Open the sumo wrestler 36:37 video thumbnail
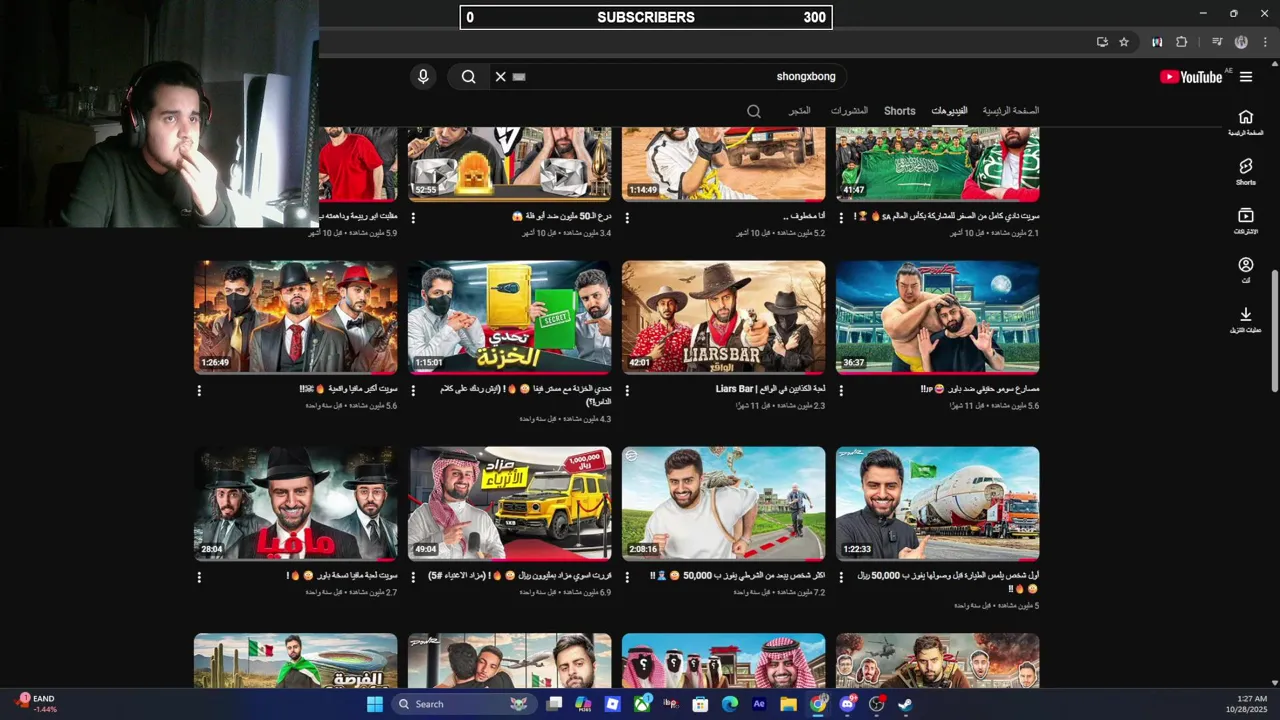Image resolution: width=1280 pixels, height=720 pixels. pyautogui.click(x=938, y=317)
